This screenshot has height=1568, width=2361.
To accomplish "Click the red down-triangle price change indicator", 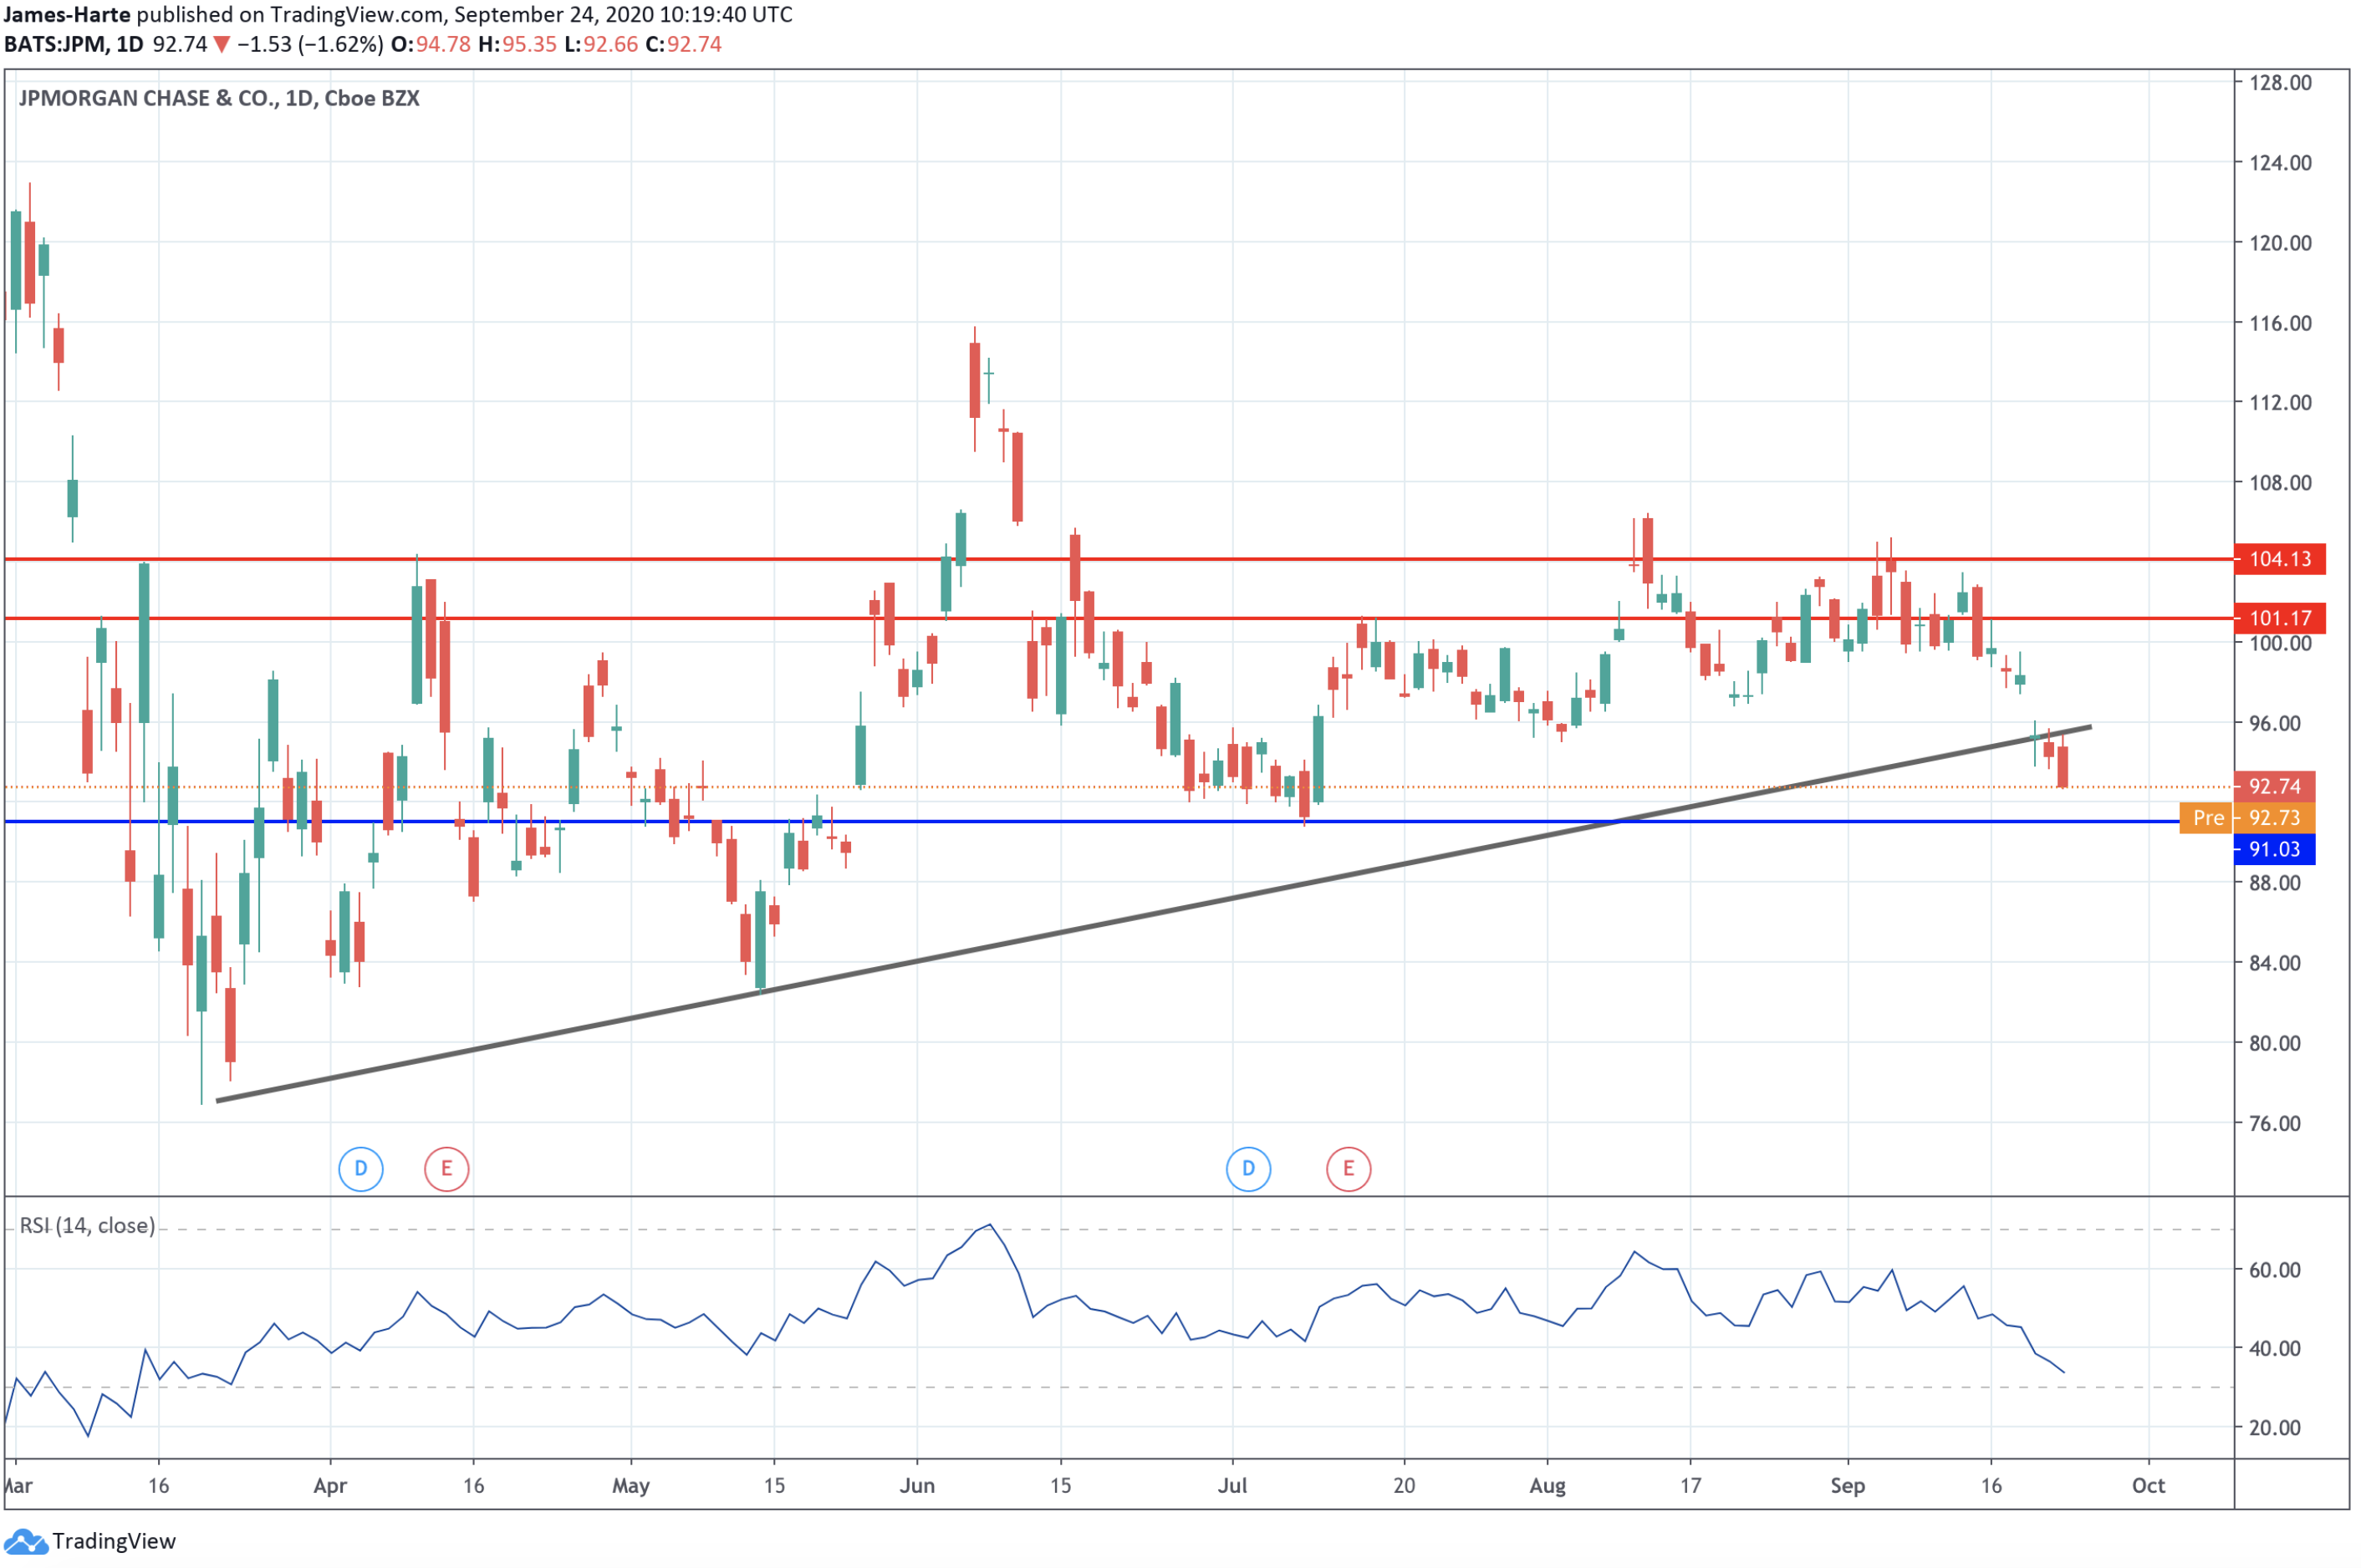I will tap(222, 45).
